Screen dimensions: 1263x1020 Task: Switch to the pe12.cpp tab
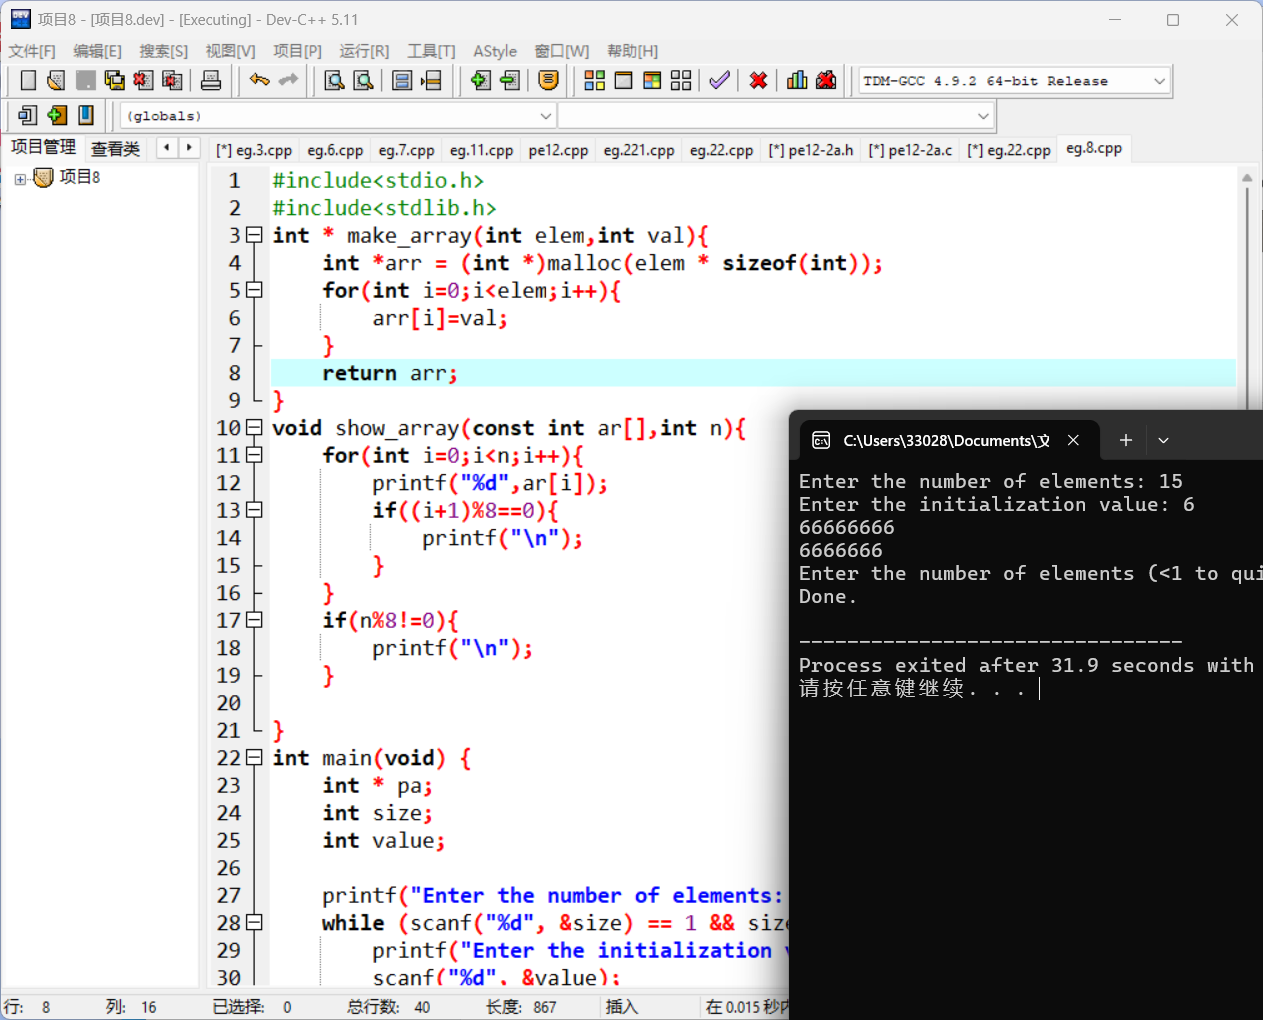click(x=558, y=150)
